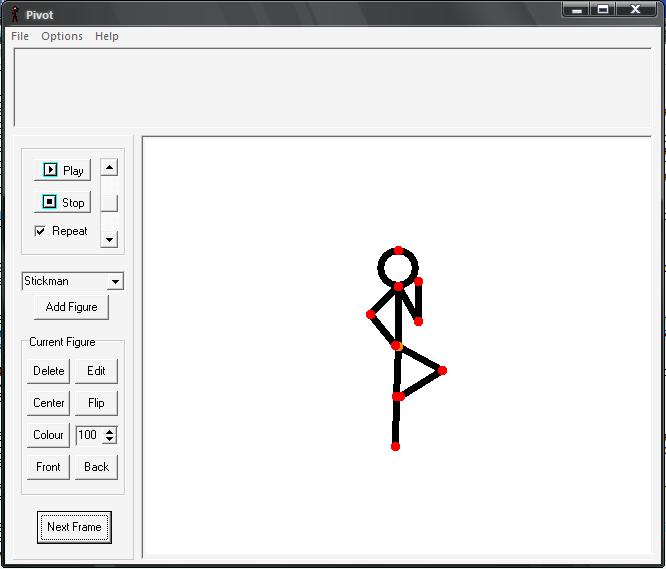Click the Next Frame button

click(x=74, y=527)
